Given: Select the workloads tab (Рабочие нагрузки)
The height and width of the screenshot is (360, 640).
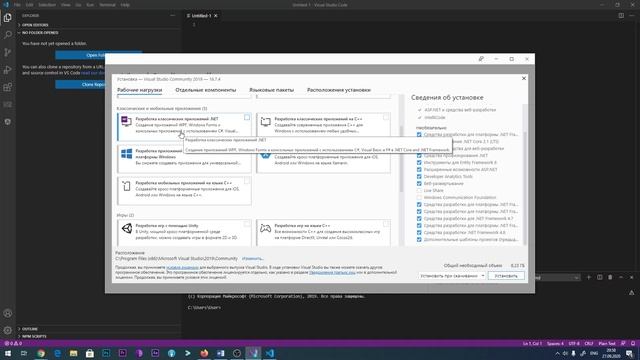Looking at the screenshot, I should click(x=140, y=90).
